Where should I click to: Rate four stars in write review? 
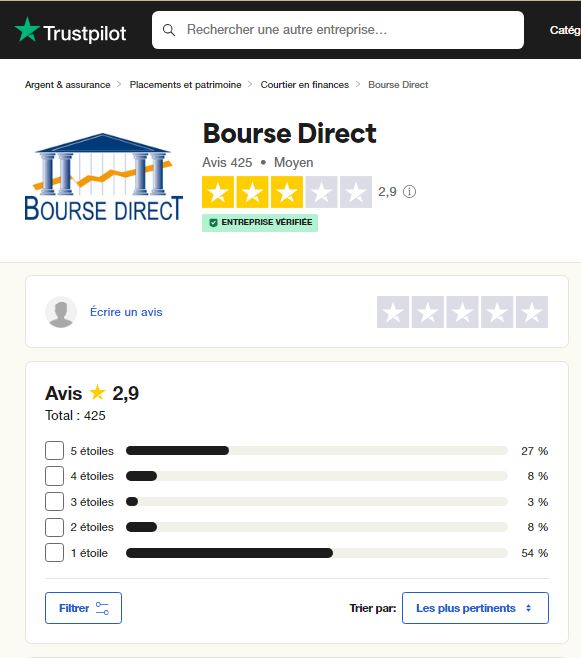tap(497, 312)
